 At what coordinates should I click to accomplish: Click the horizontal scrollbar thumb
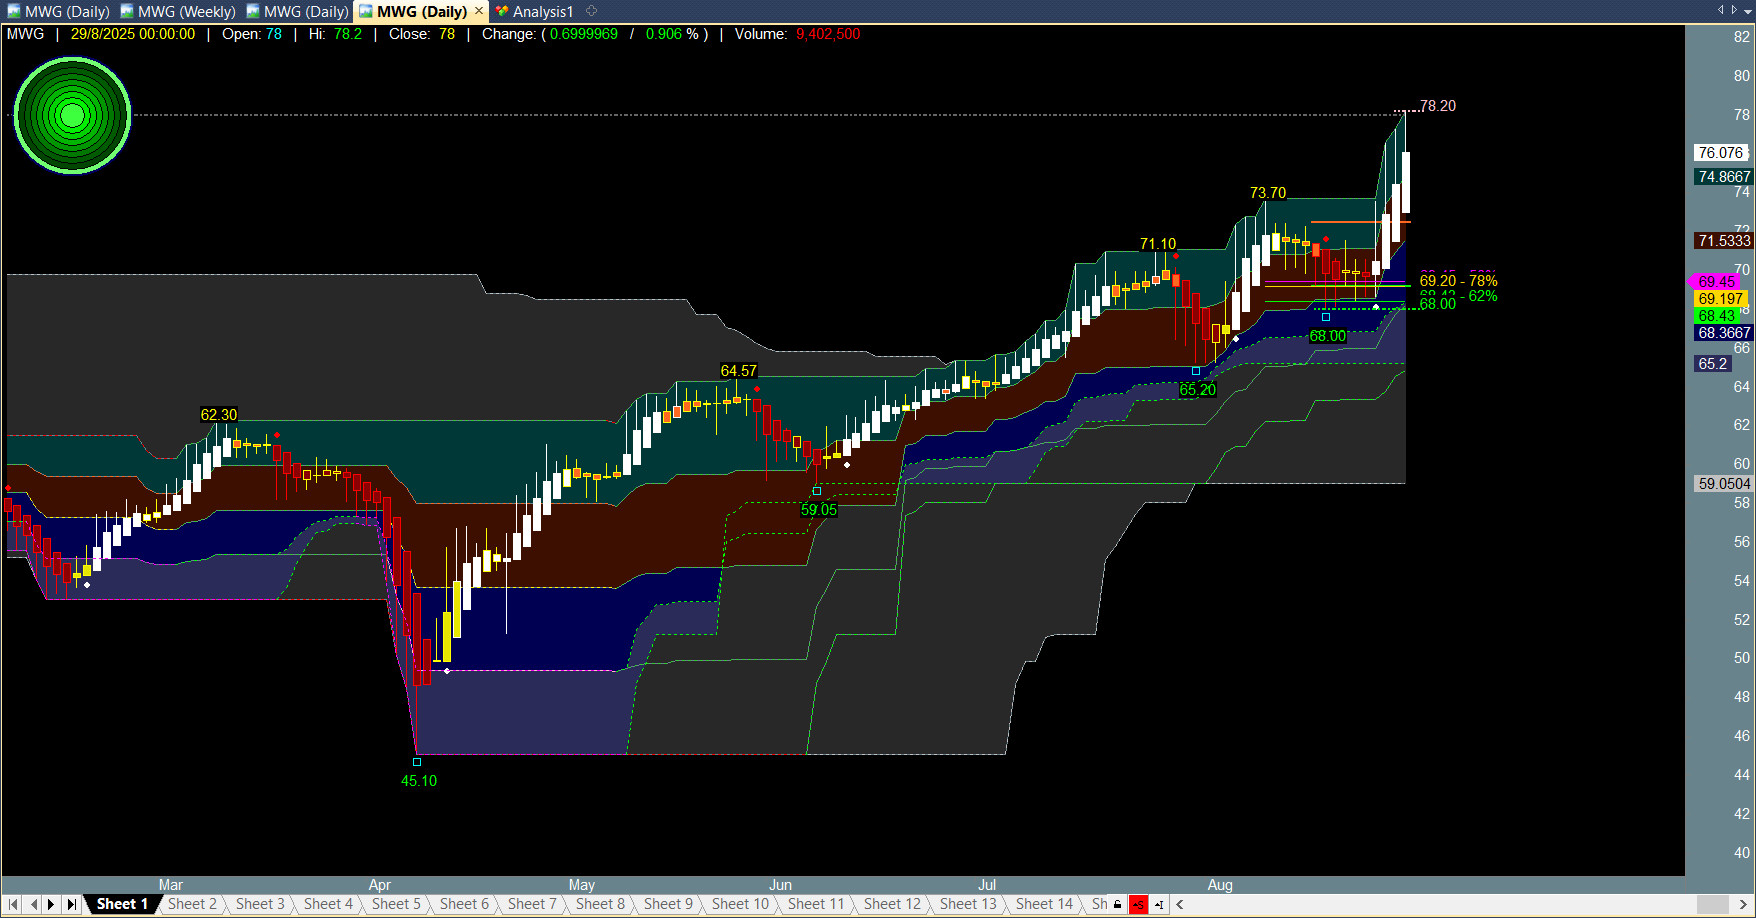pos(1712,904)
